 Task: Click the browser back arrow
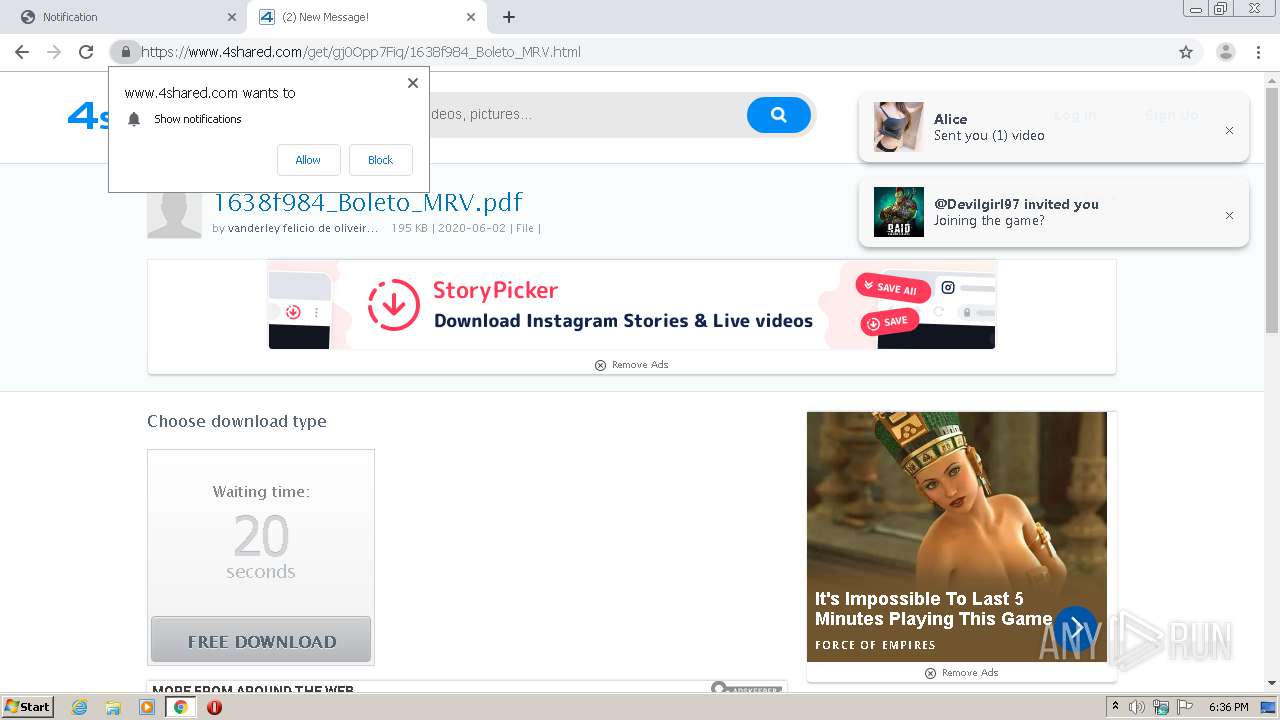click(x=21, y=52)
